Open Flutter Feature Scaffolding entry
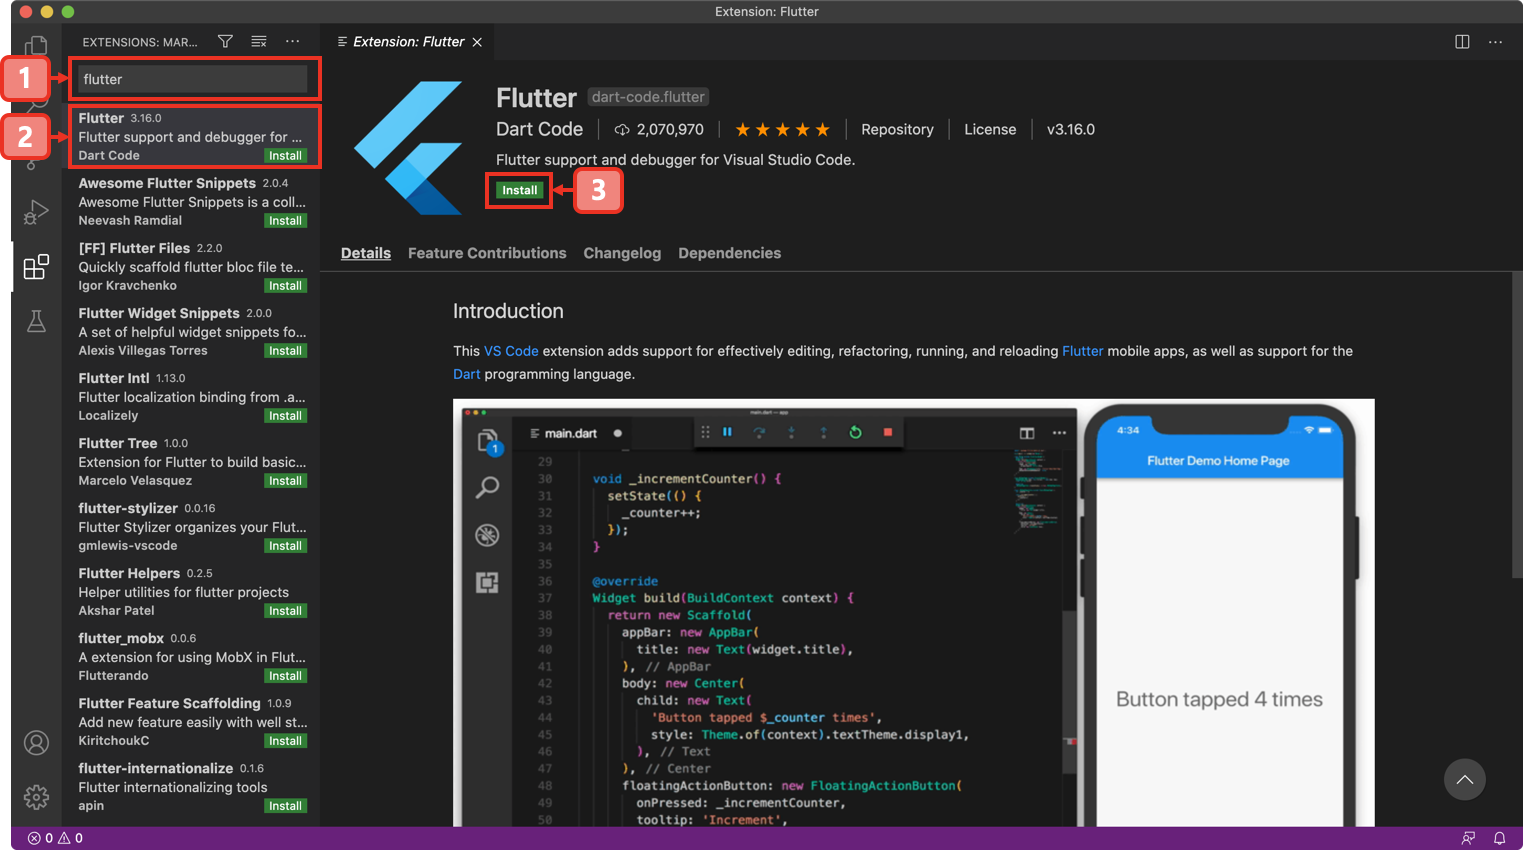 click(193, 721)
